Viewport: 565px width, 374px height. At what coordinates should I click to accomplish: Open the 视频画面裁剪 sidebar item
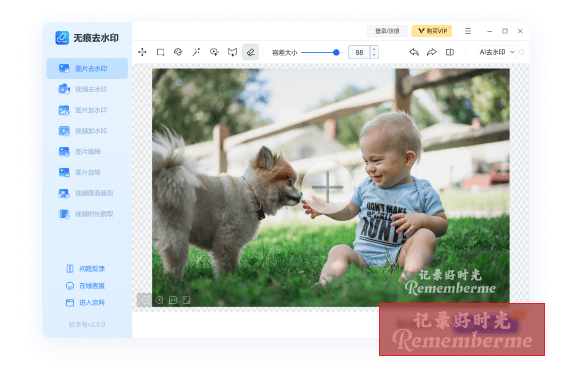[87, 193]
